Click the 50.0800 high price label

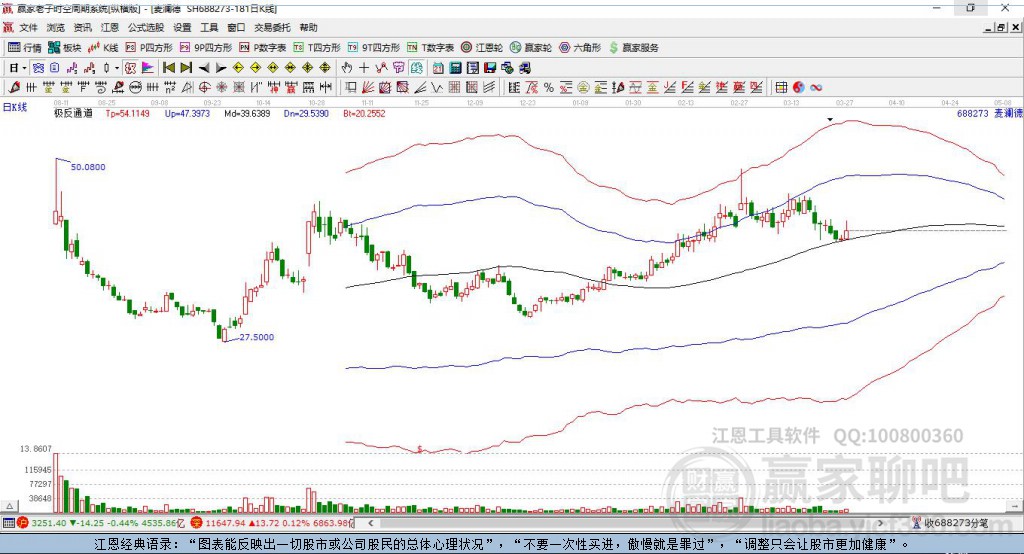click(88, 167)
